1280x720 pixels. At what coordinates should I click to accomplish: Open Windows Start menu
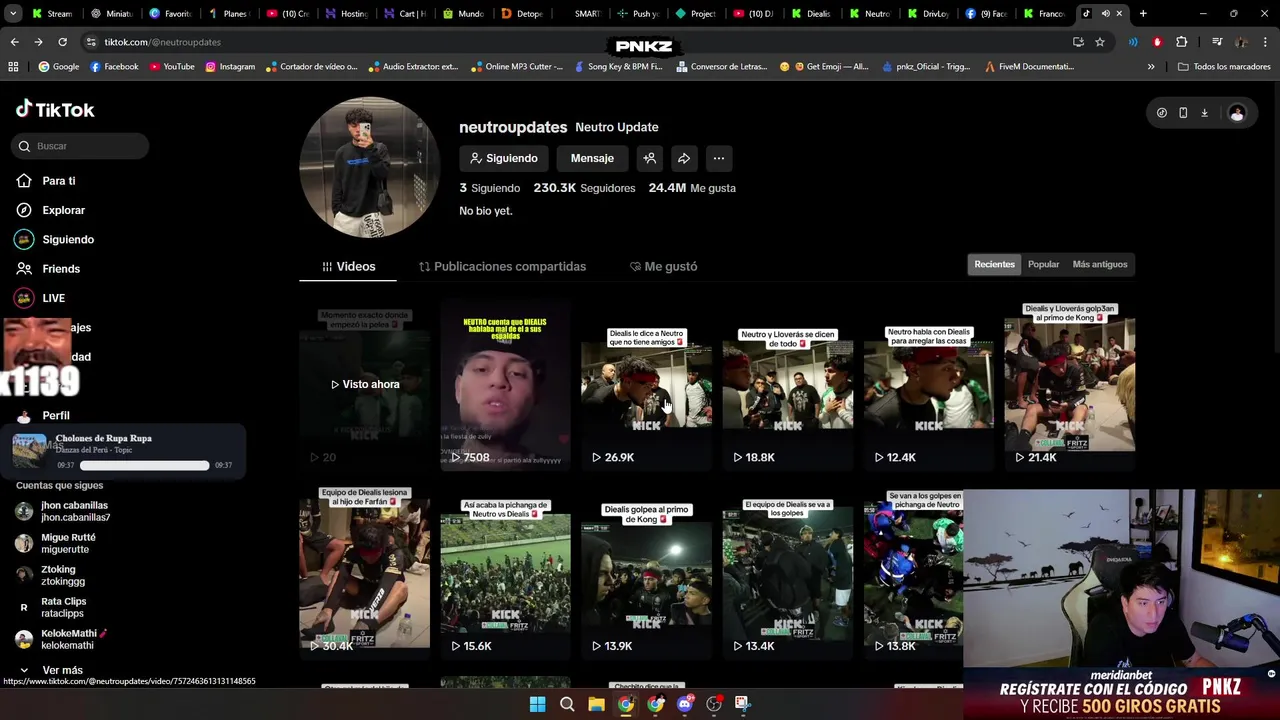537,704
